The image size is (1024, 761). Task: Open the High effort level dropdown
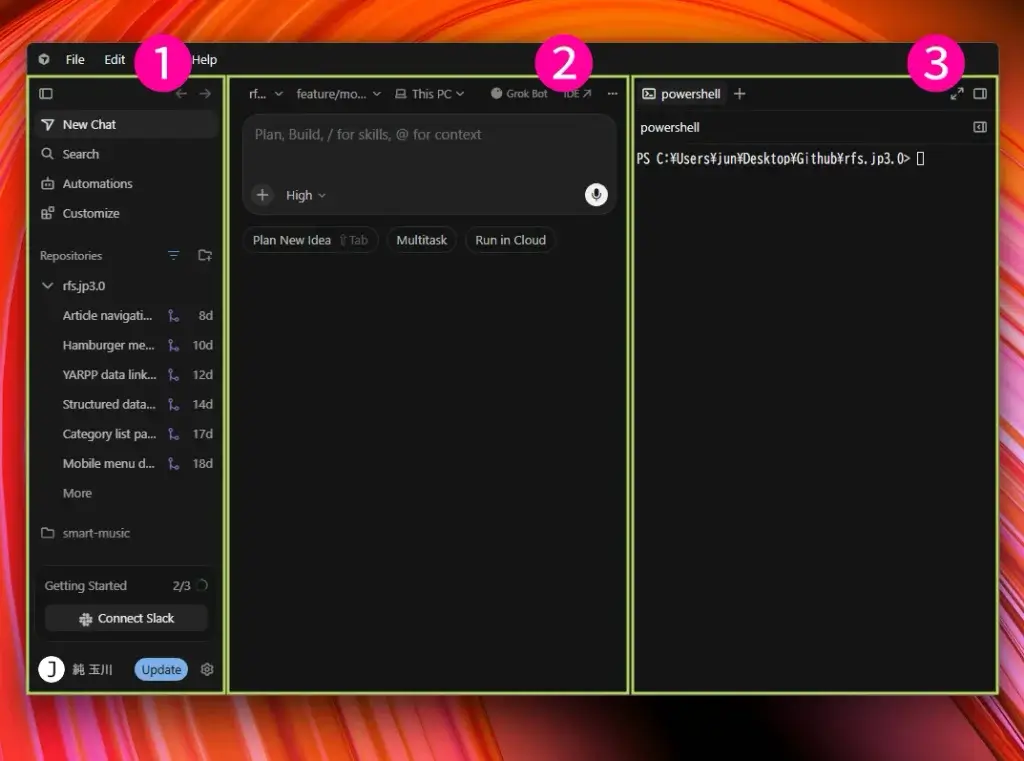pyautogui.click(x=305, y=195)
